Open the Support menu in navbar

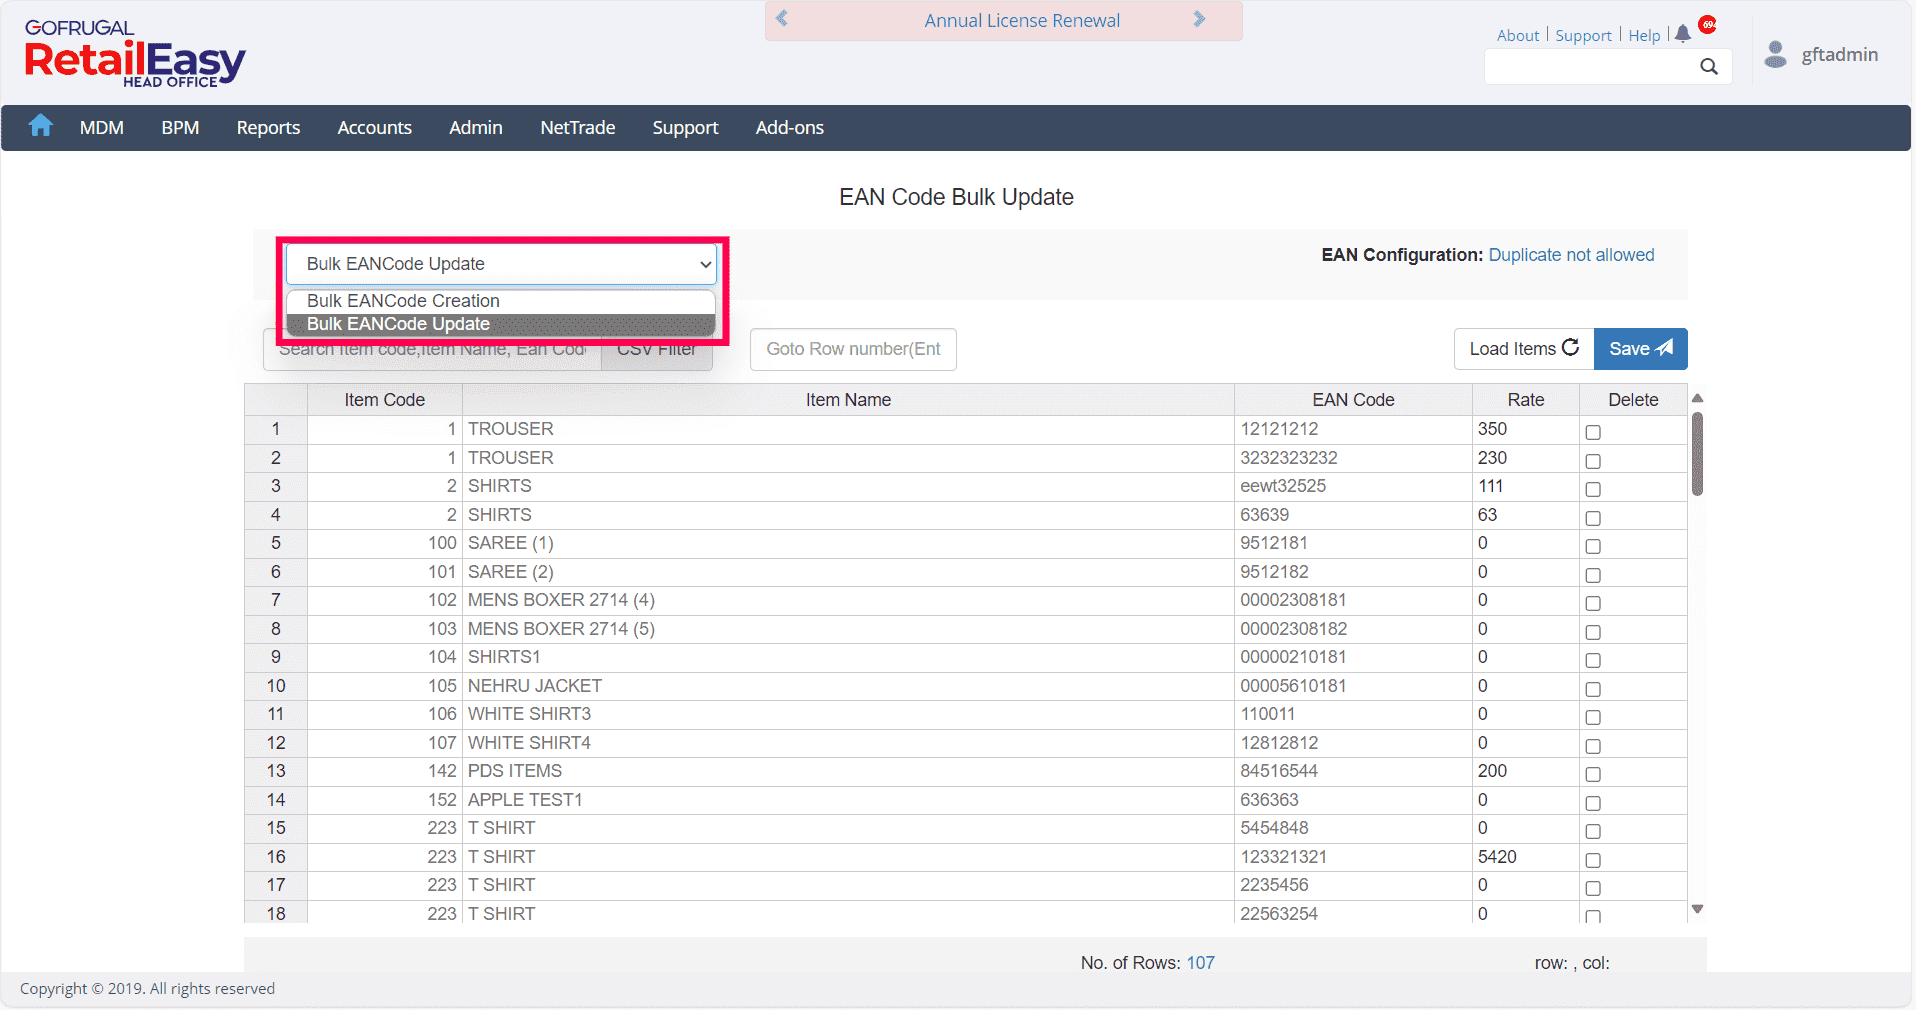click(685, 128)
